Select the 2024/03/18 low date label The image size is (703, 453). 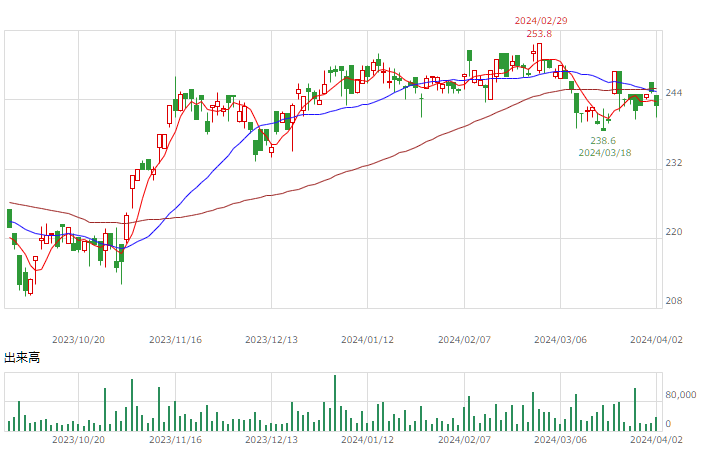click(605, 153)
